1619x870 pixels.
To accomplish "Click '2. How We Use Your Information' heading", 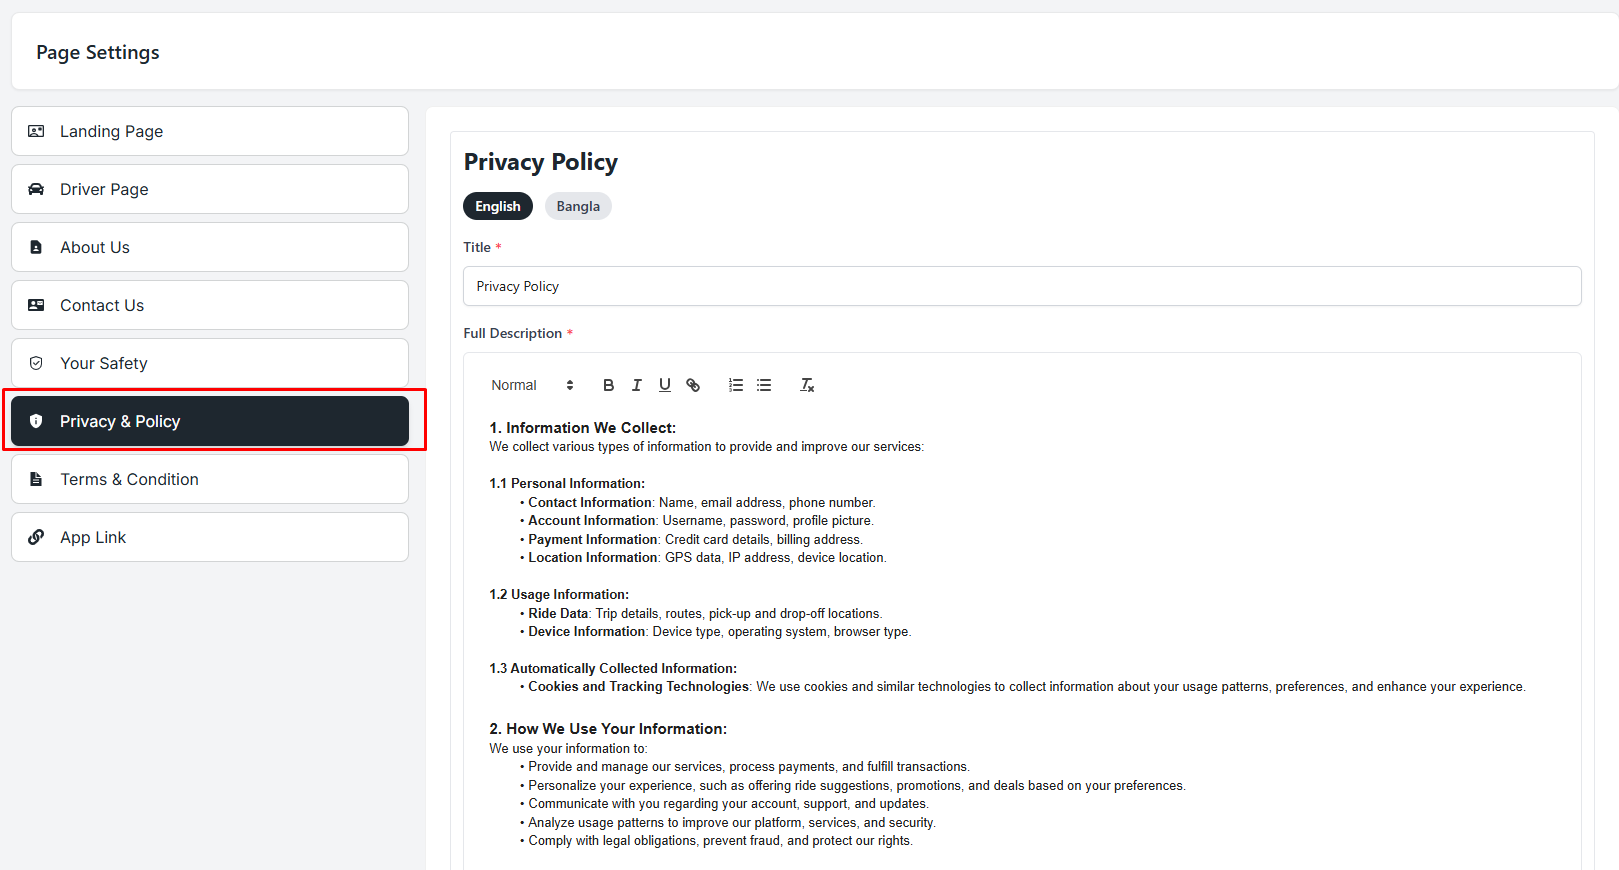I will [x=608, y=729].
